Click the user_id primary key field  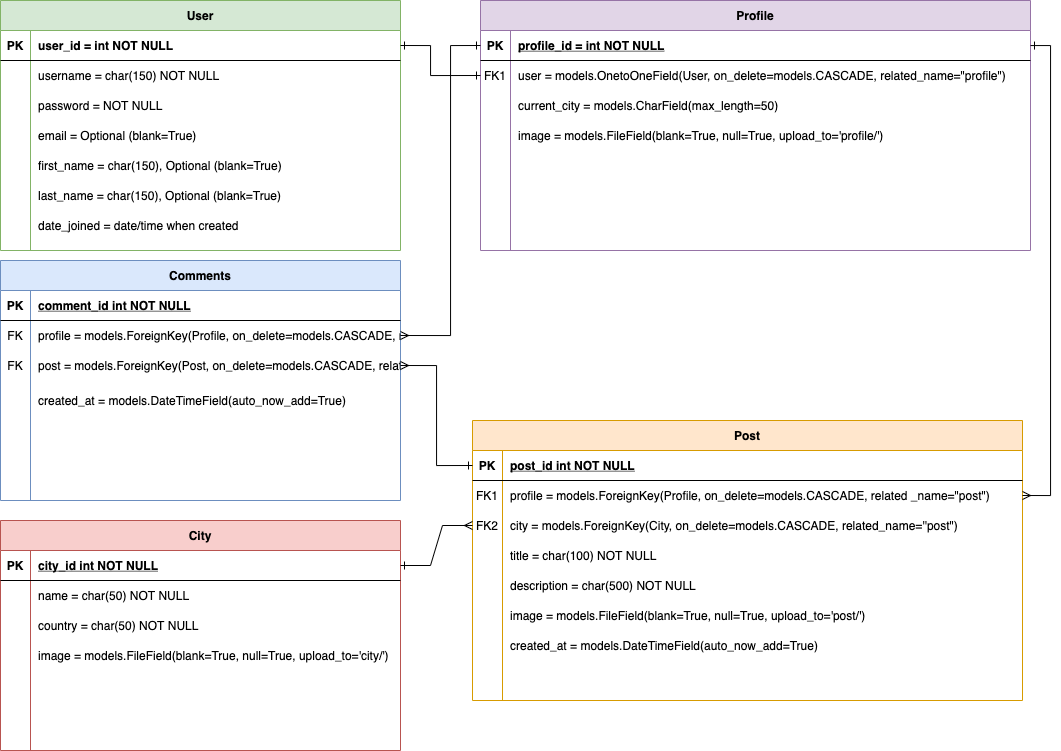click(105, 46)
